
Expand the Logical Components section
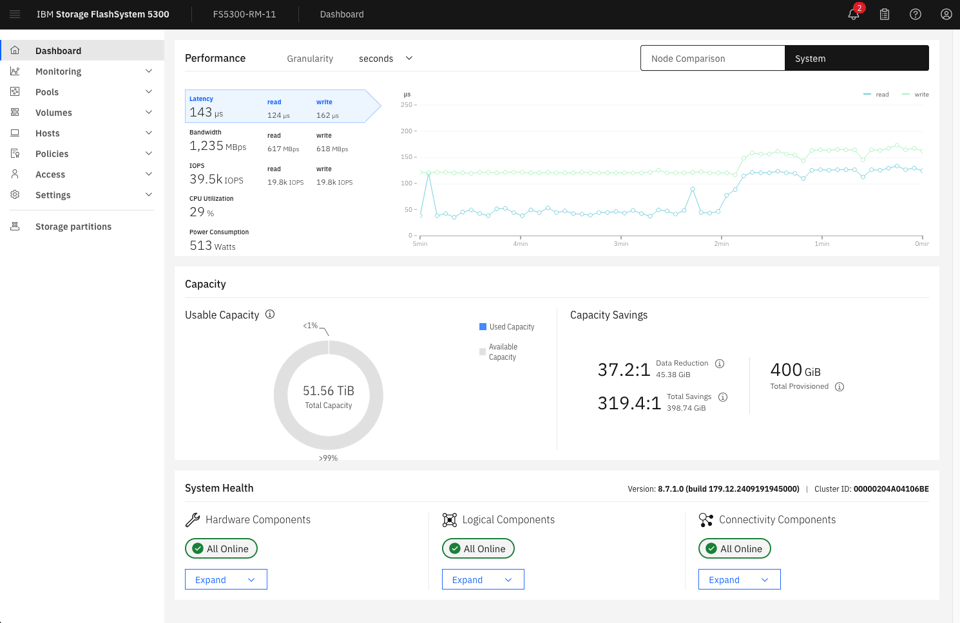(x=483, y=580)
